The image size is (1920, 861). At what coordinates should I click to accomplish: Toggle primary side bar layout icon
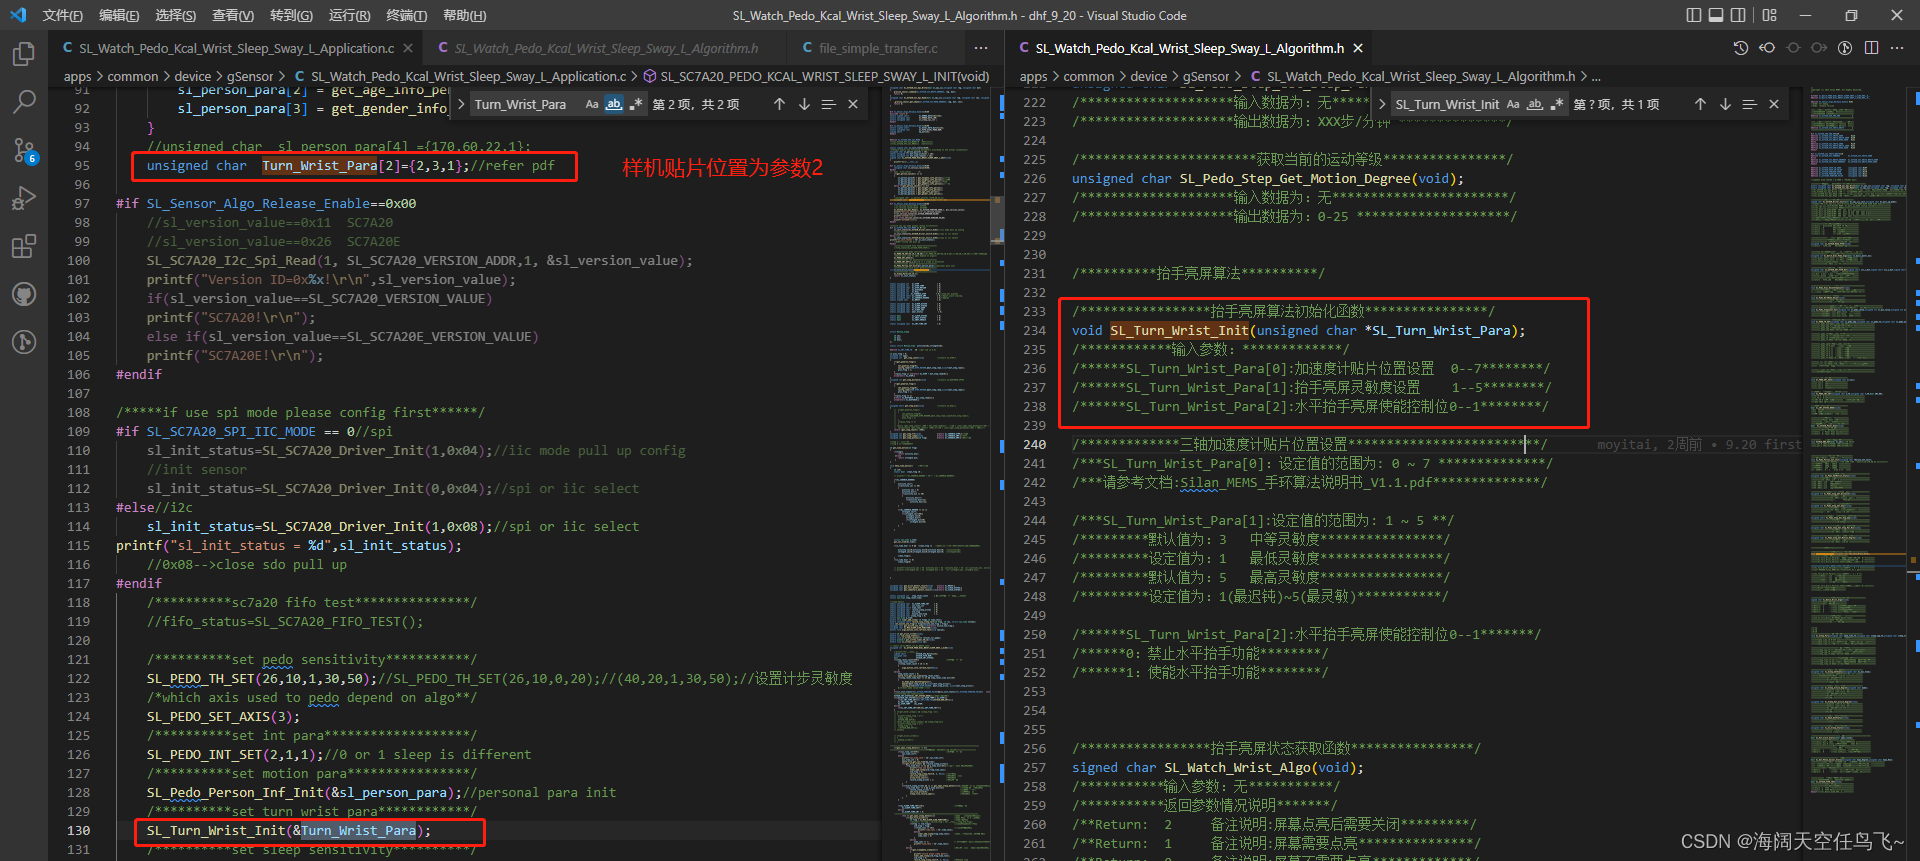tap(1693, 15)
